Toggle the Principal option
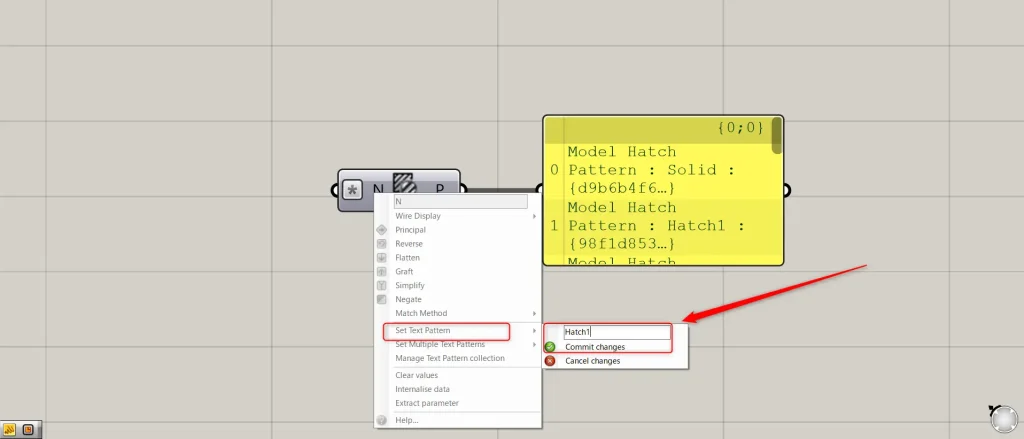Viewport: 1024px width, 439px height. click(410, 230)
